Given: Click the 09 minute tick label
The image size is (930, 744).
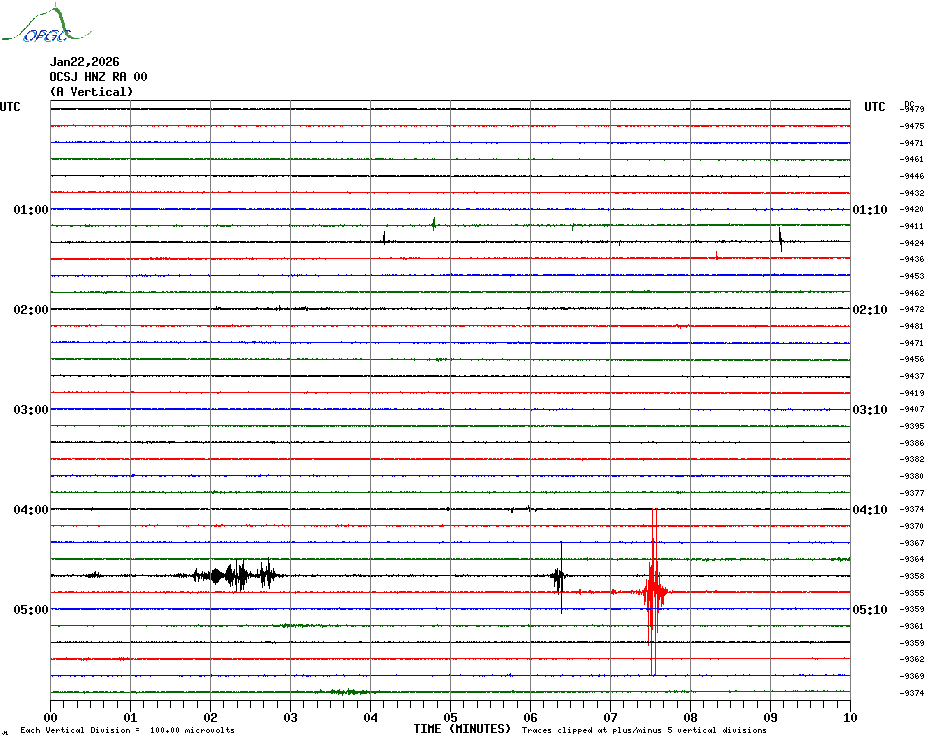Looking at the screenshot, I should [770, 718].
